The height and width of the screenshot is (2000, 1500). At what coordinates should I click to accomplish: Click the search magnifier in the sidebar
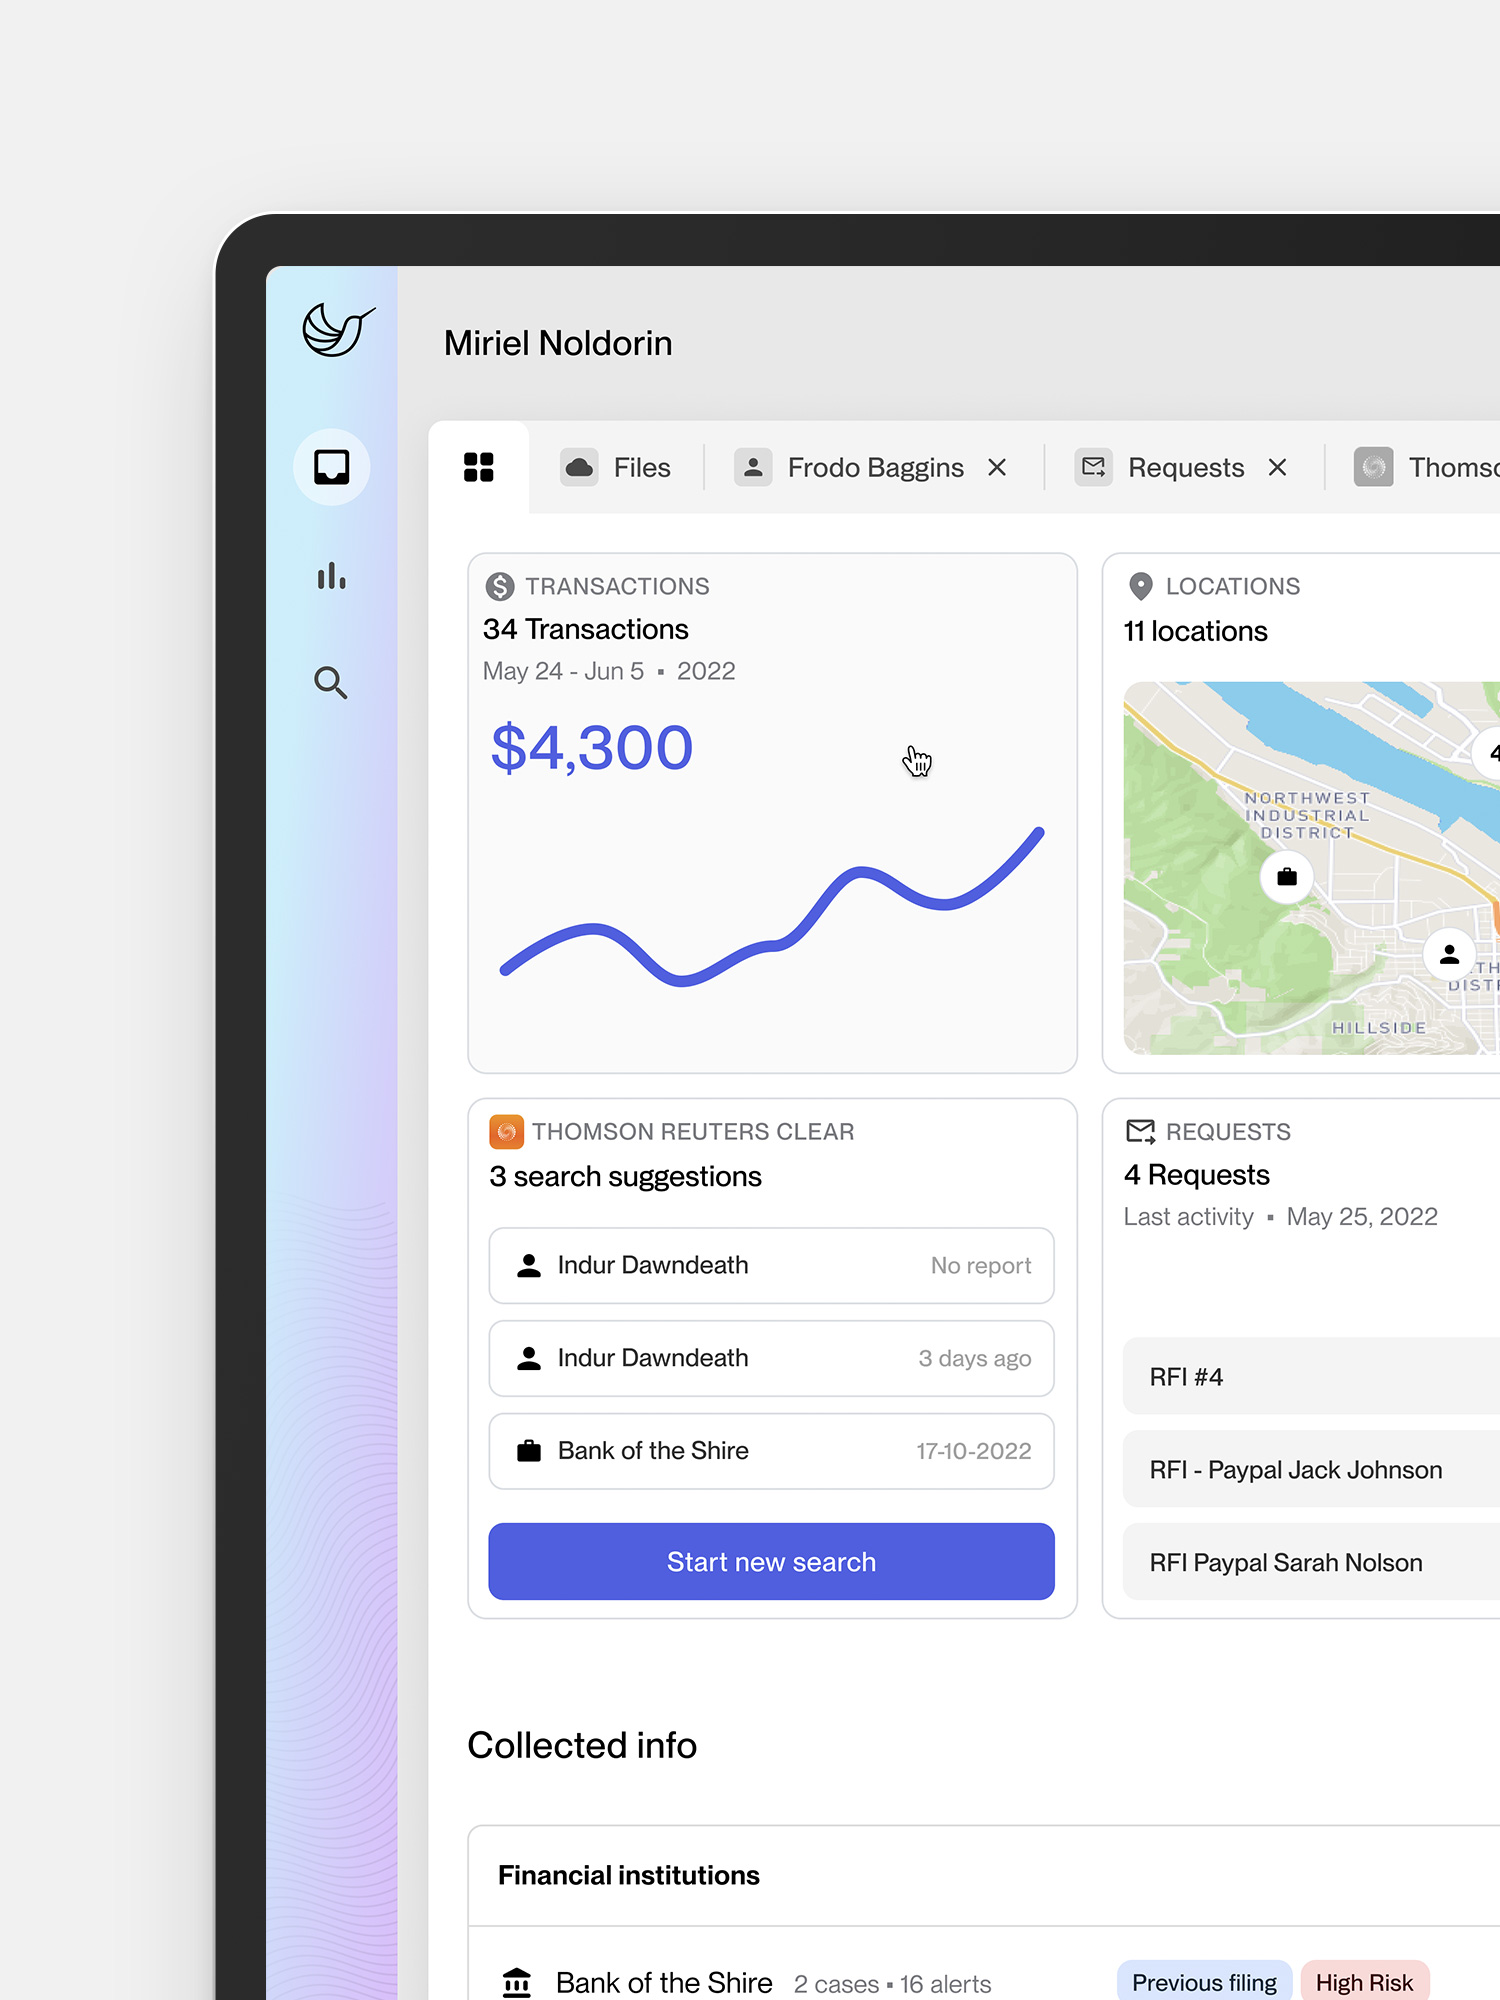pyautogui.click(x=331, y=682)
